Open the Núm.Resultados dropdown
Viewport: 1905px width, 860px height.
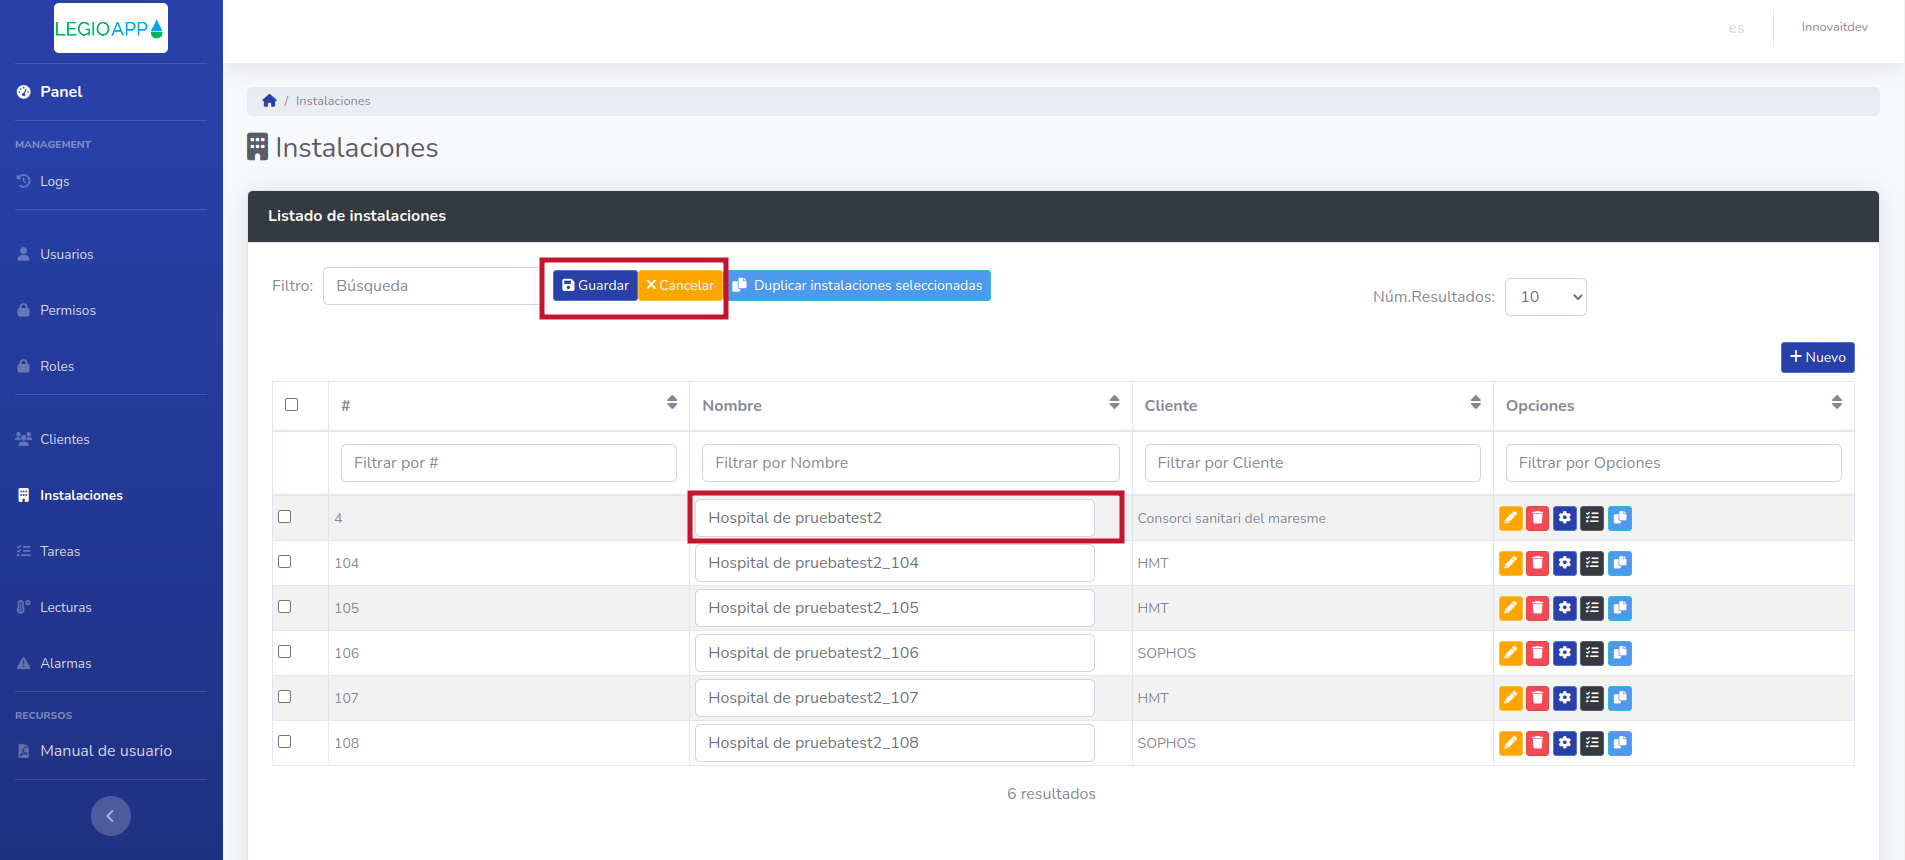(1545, 297)
